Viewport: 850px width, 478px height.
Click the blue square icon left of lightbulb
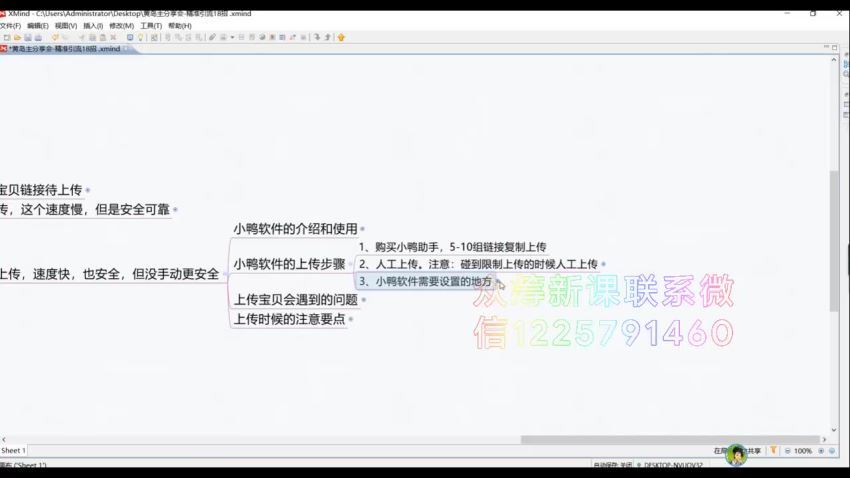(x=130, y=37)
